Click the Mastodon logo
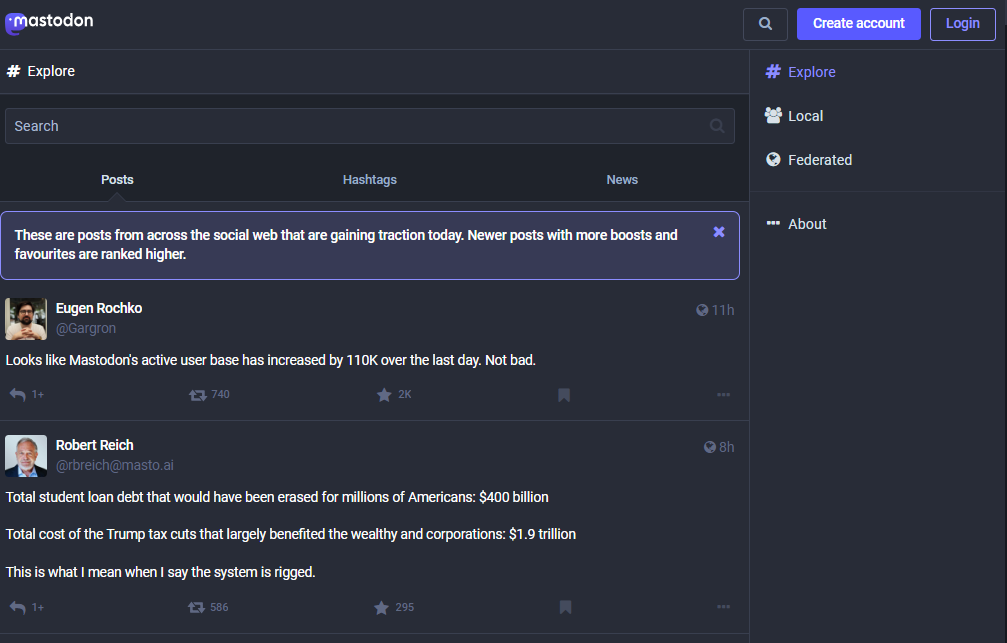Image resolution: width=1007 pixels, height=643 pixels. (49, 22)
